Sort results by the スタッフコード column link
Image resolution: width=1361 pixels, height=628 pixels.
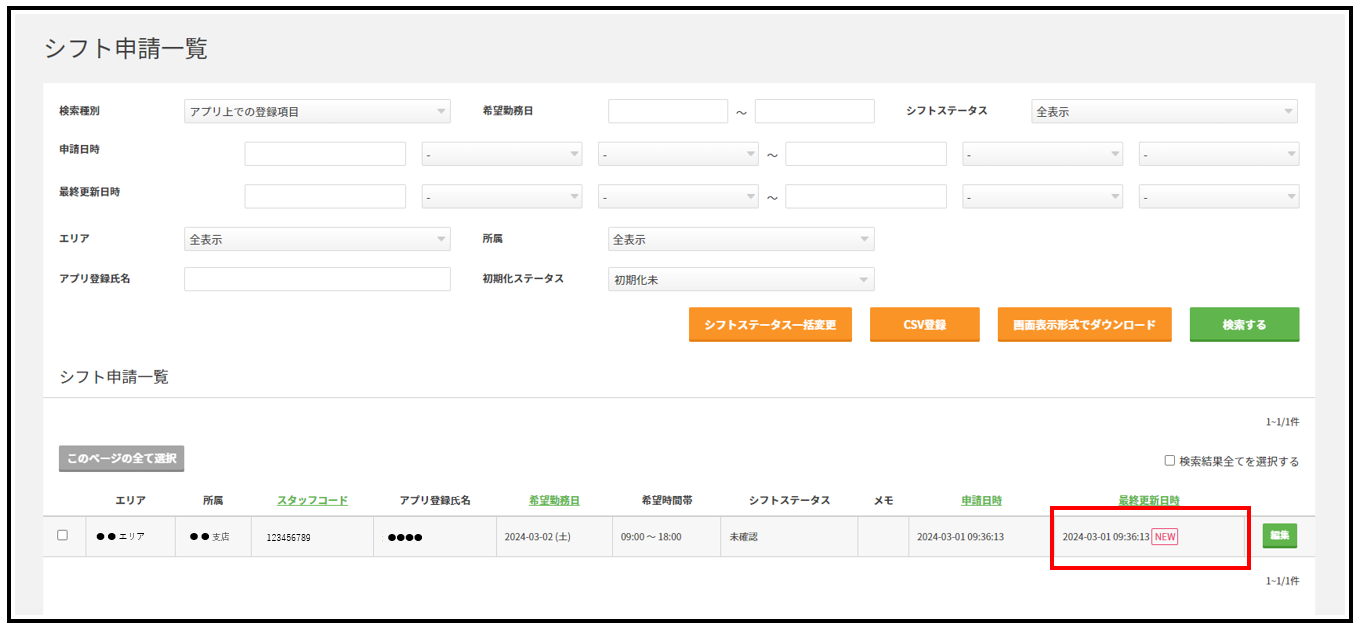(310, 499)
